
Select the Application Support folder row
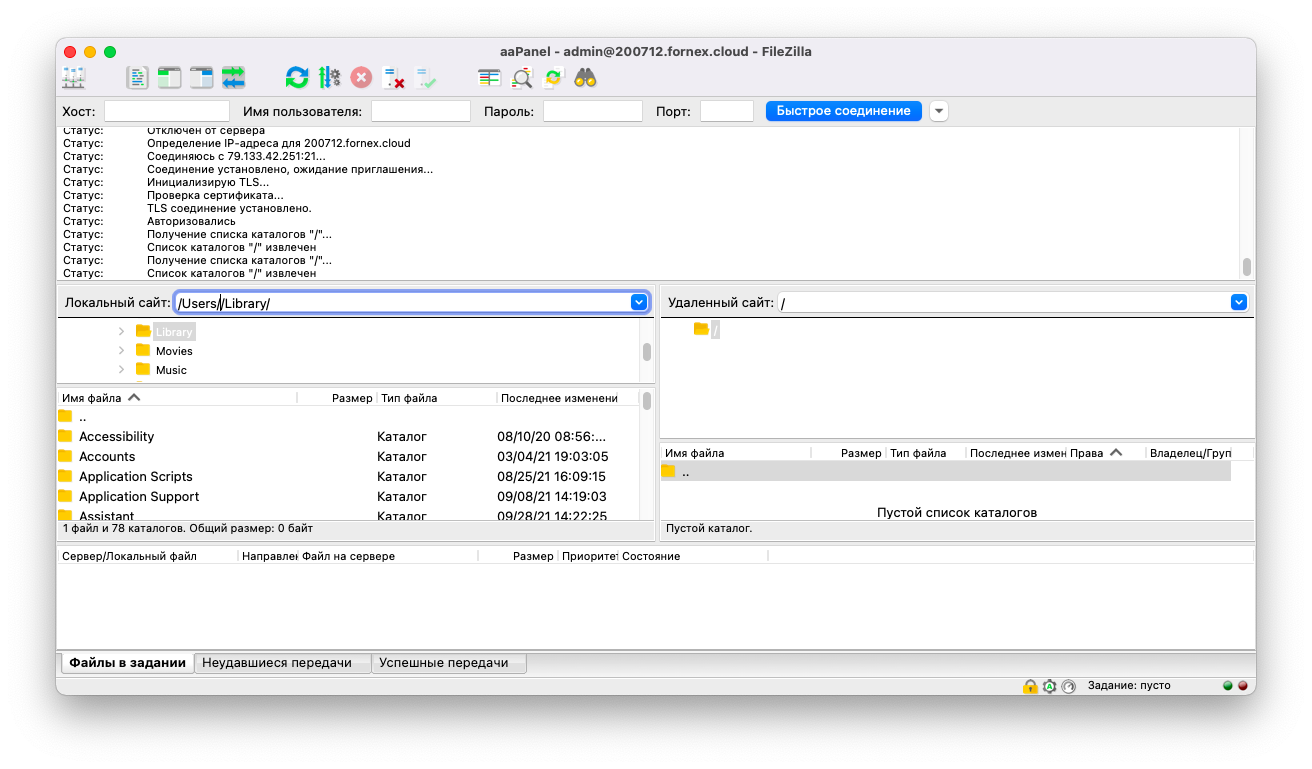click(348, 496)
